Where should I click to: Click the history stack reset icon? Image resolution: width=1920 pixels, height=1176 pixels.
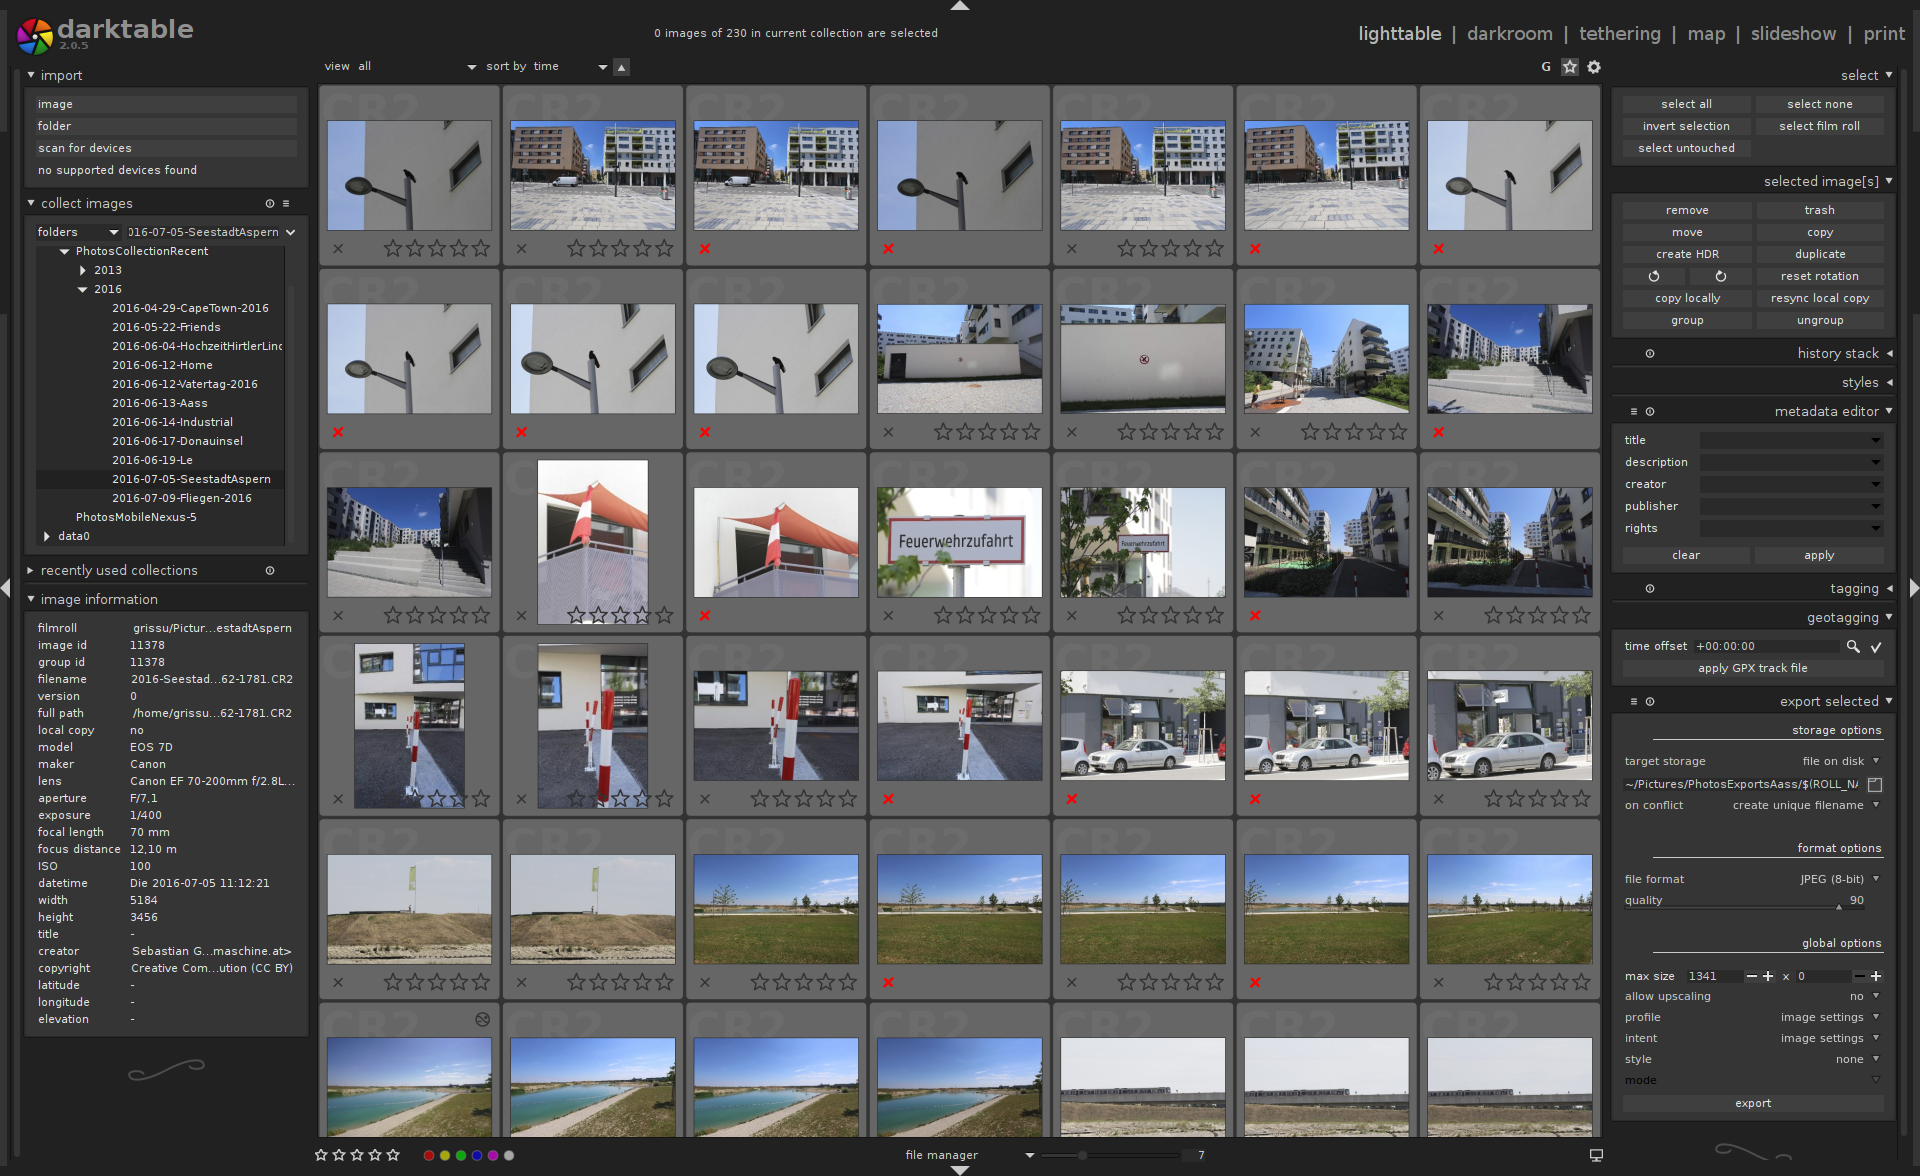pos(1650,353)
